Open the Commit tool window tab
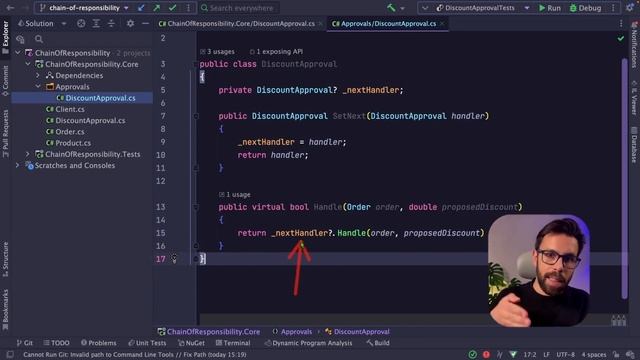Image resolution: width=640 pixels, height=360 pixels. (5, 80)
